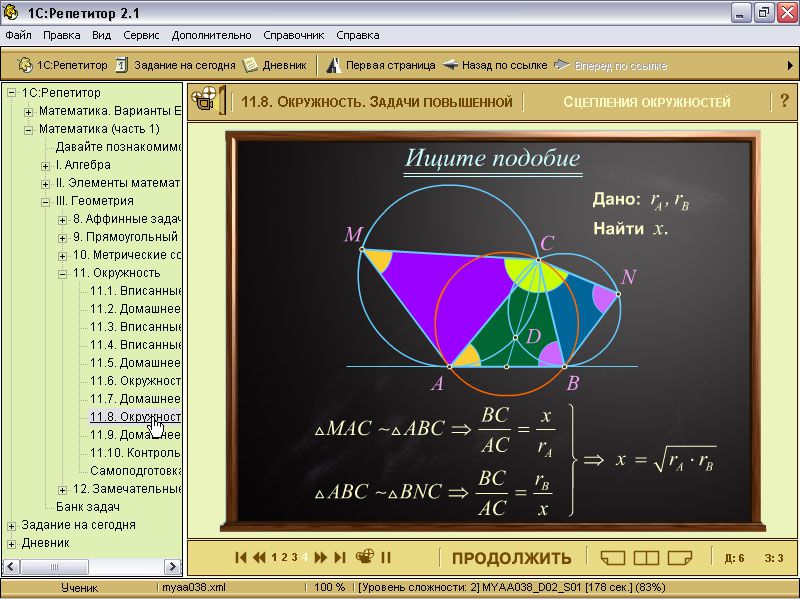Select 11.9 lesson in the tree
The image size is (800, 600).
(x=135, y=435)
